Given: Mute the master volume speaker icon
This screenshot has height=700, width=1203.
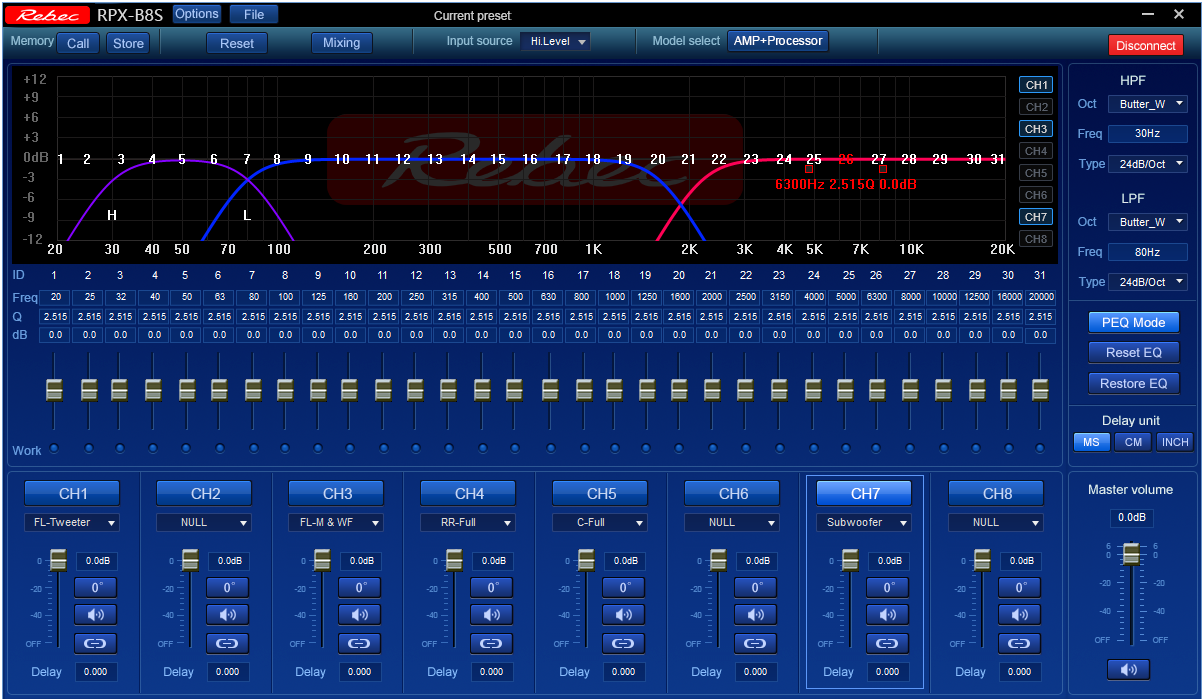Looking at the screenshot, I should 1128,669.
